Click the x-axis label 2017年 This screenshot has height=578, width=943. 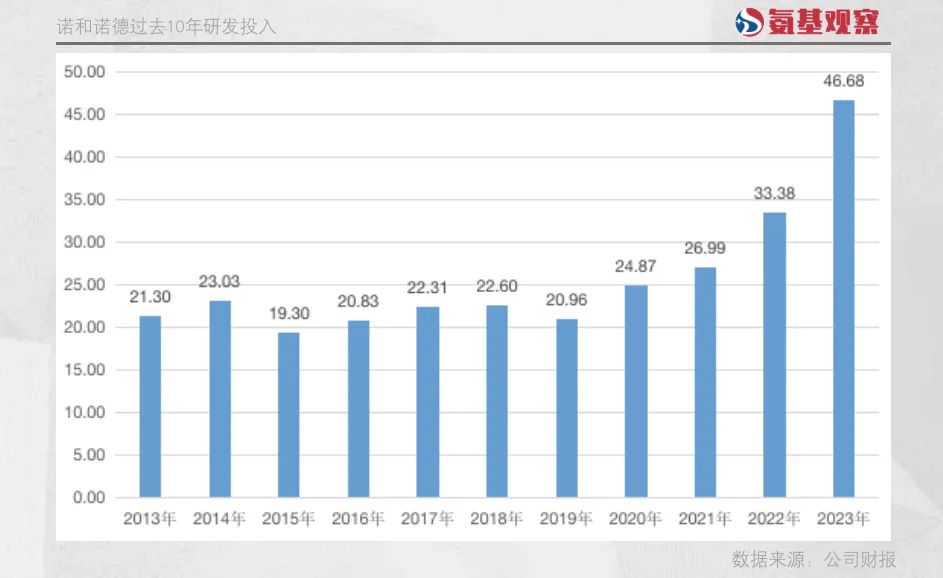pos(427,518)
